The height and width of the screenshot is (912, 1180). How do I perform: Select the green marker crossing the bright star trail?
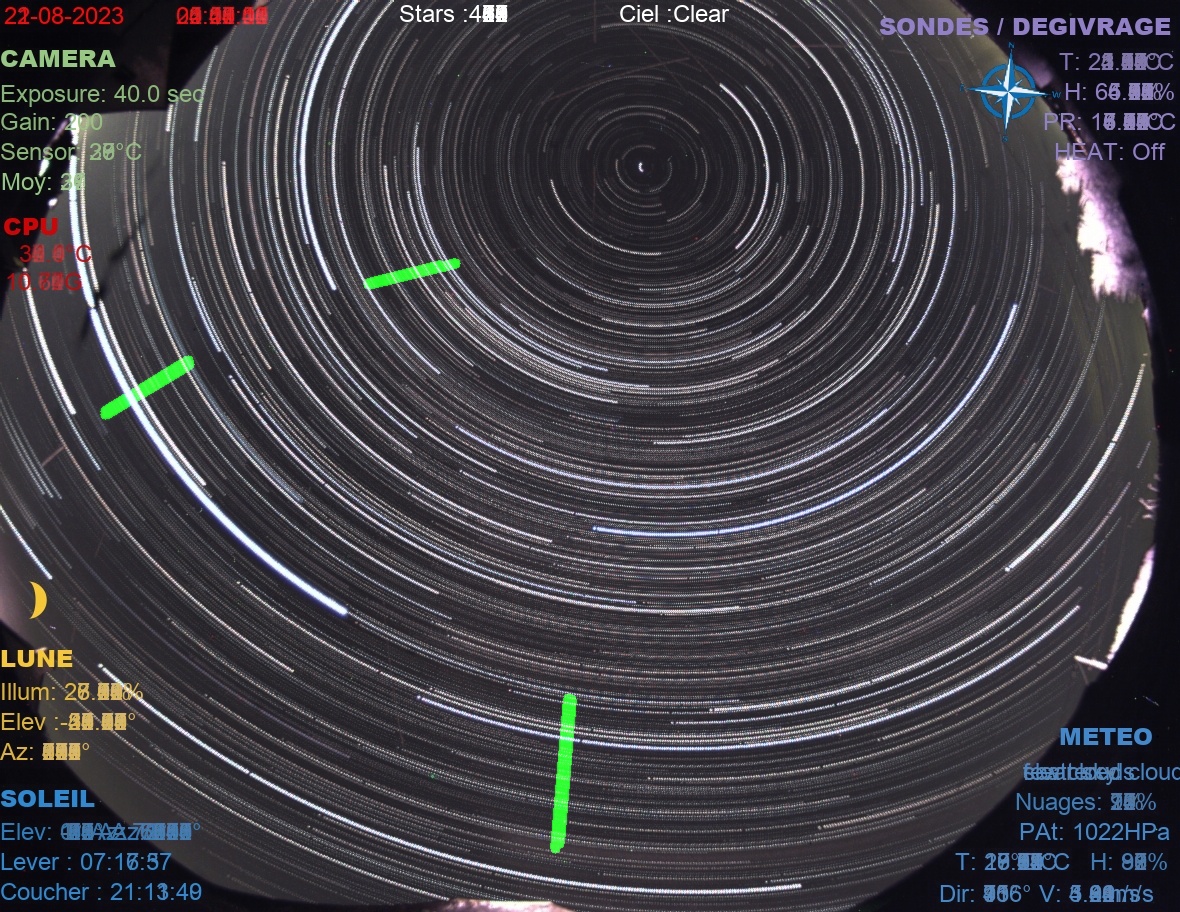pos(147,386)
